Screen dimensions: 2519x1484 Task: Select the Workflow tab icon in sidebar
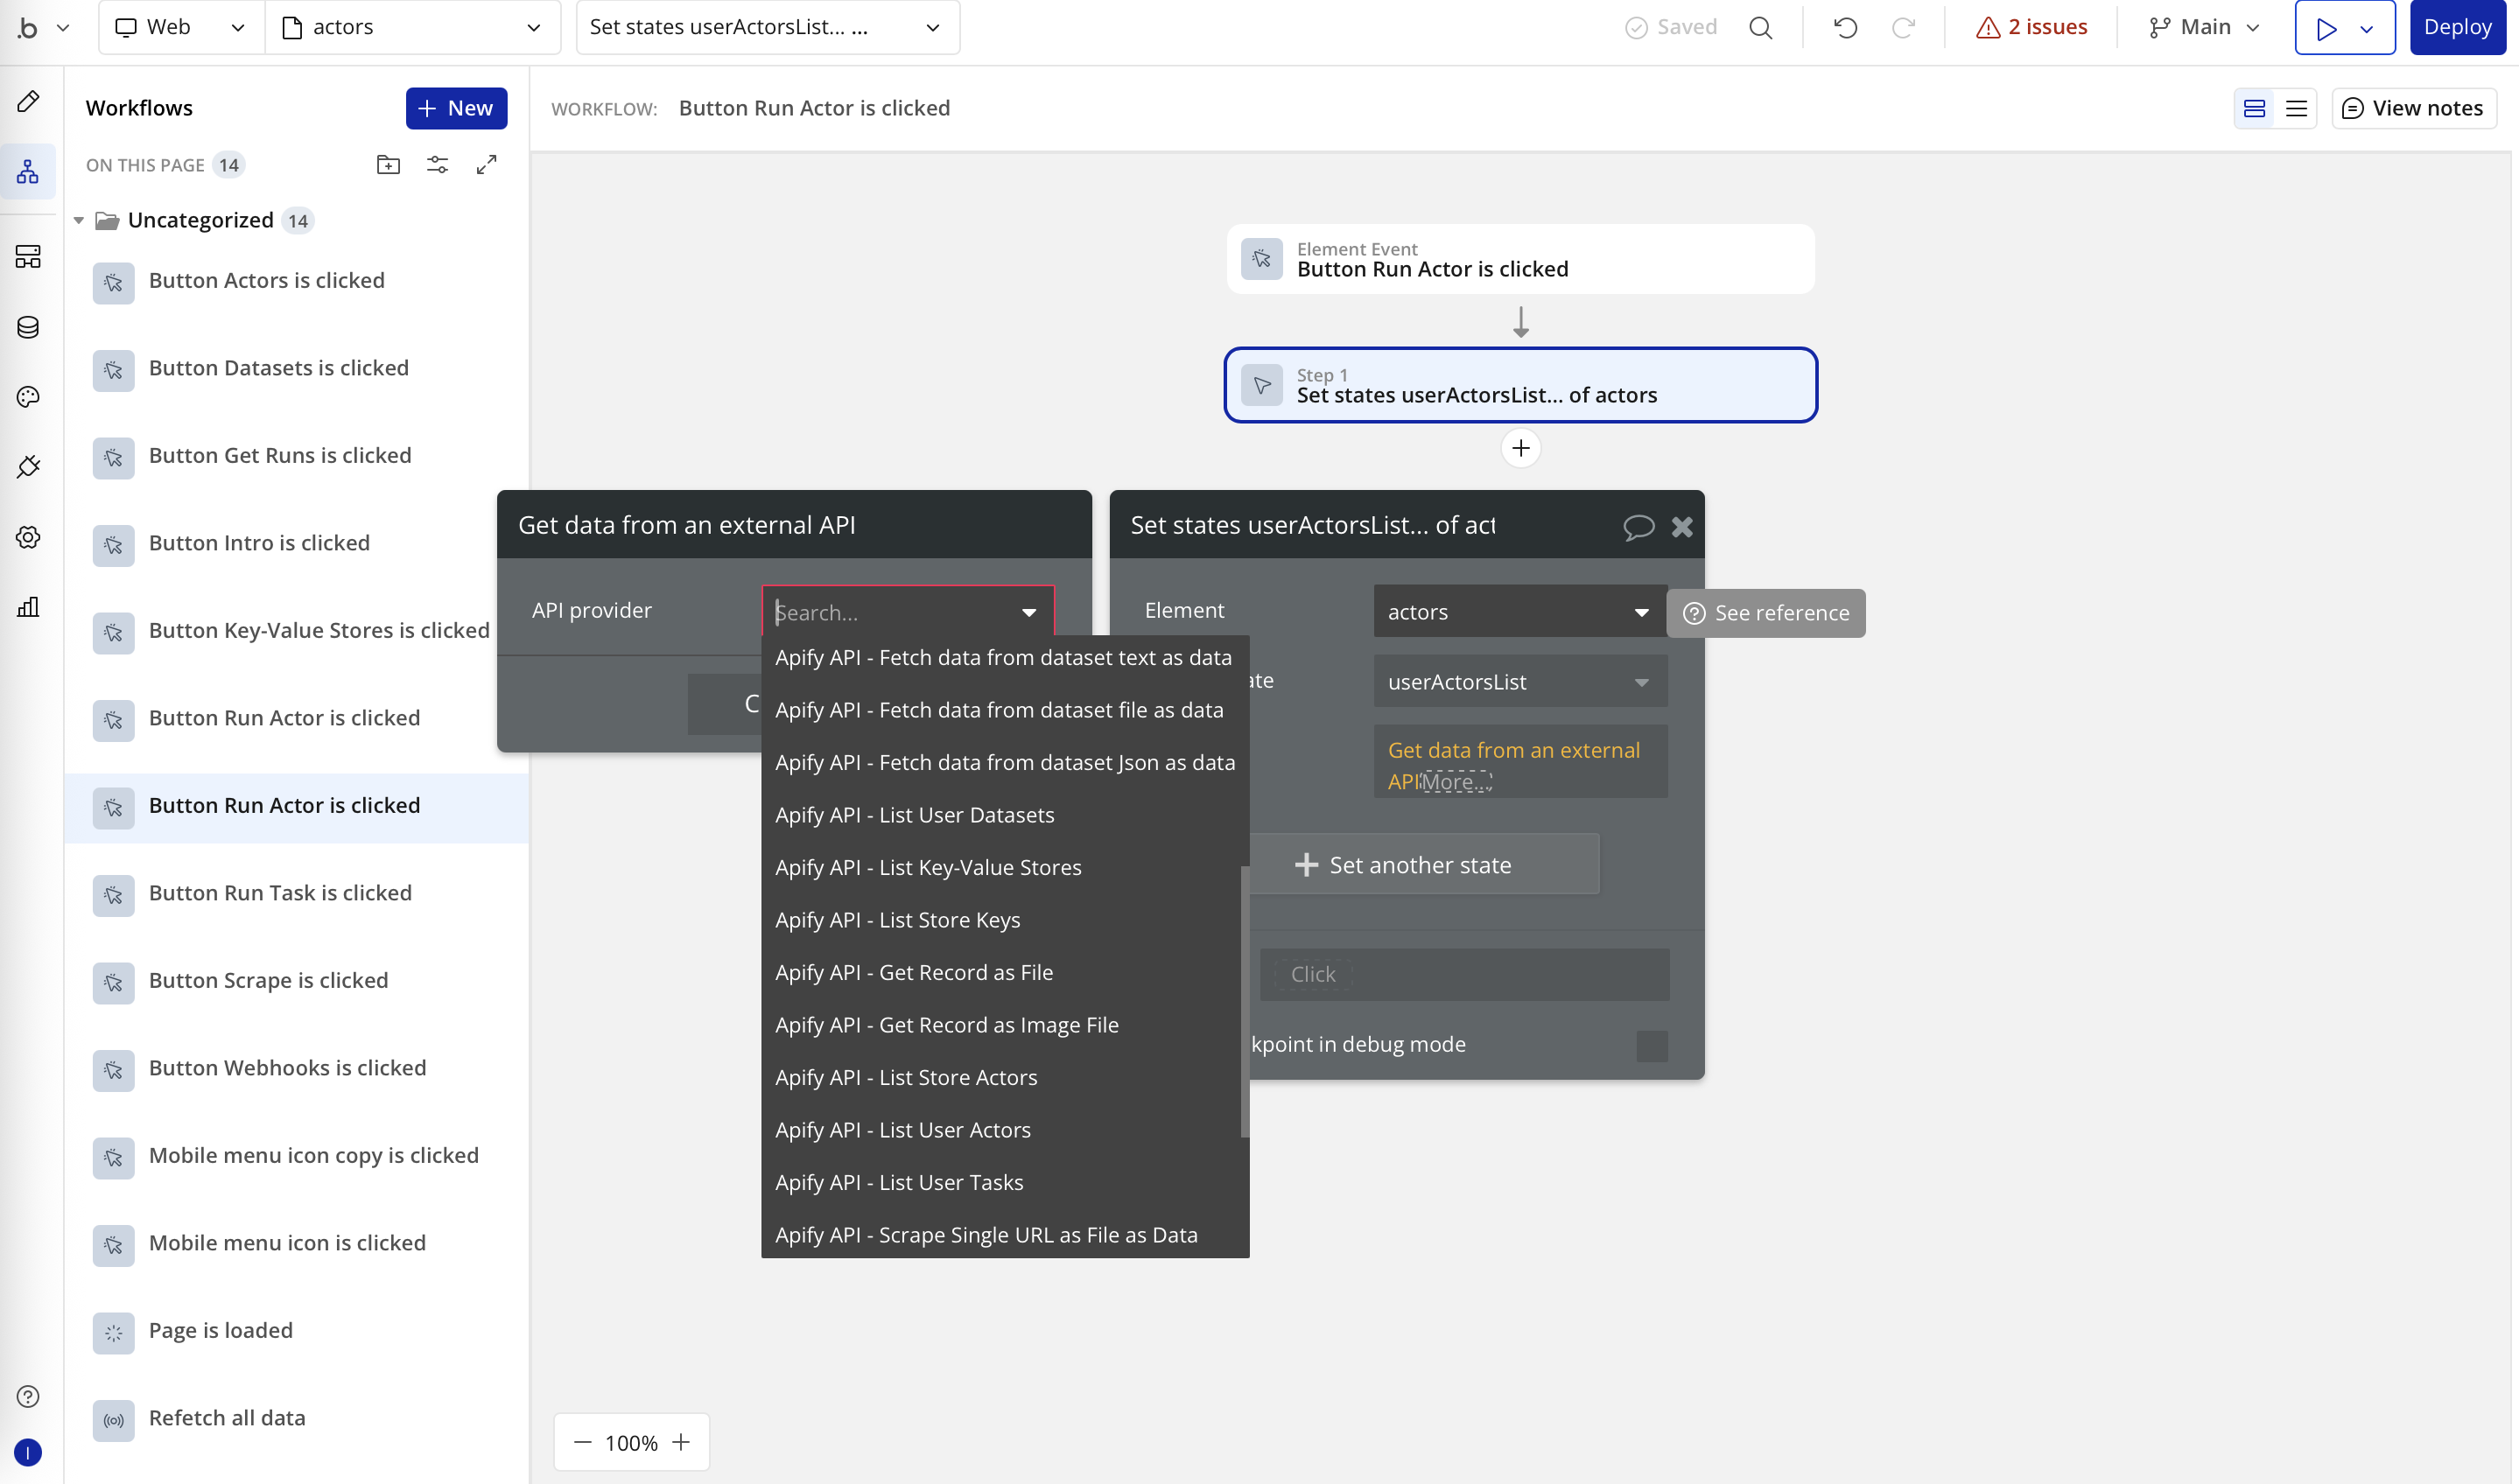(27, 171)
